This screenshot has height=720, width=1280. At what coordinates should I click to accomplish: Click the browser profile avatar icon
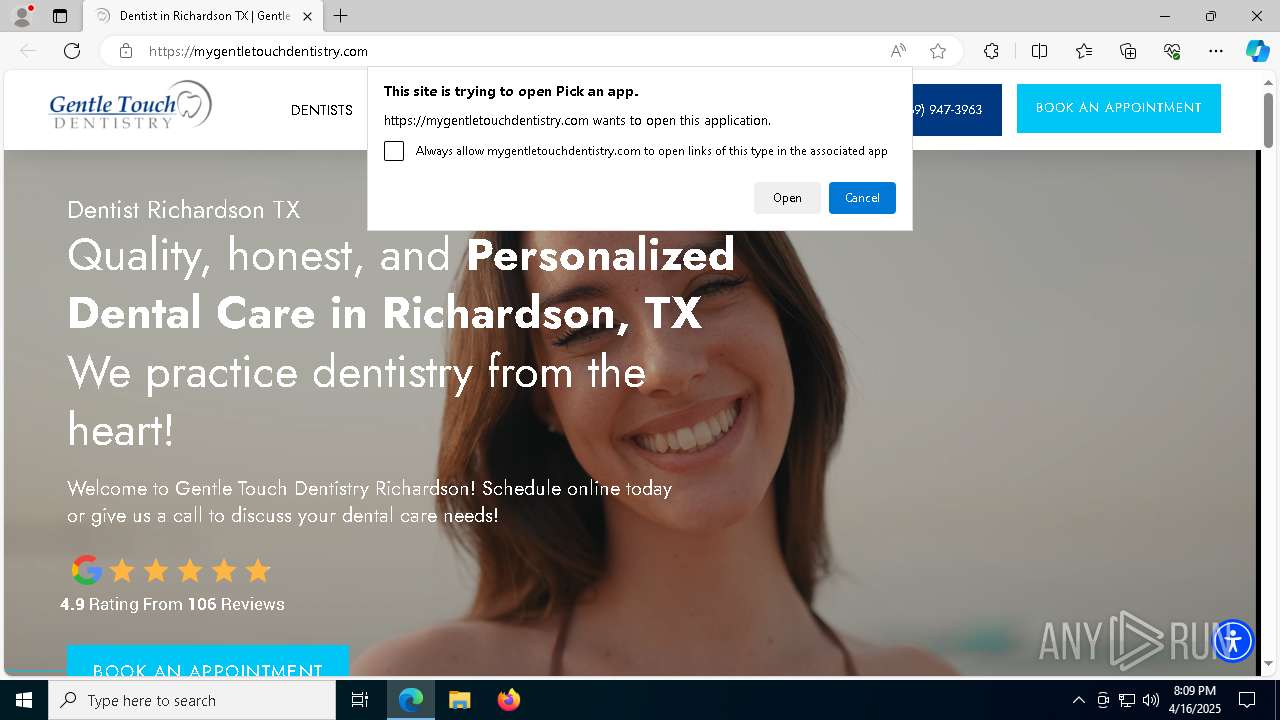pos(21,16)
